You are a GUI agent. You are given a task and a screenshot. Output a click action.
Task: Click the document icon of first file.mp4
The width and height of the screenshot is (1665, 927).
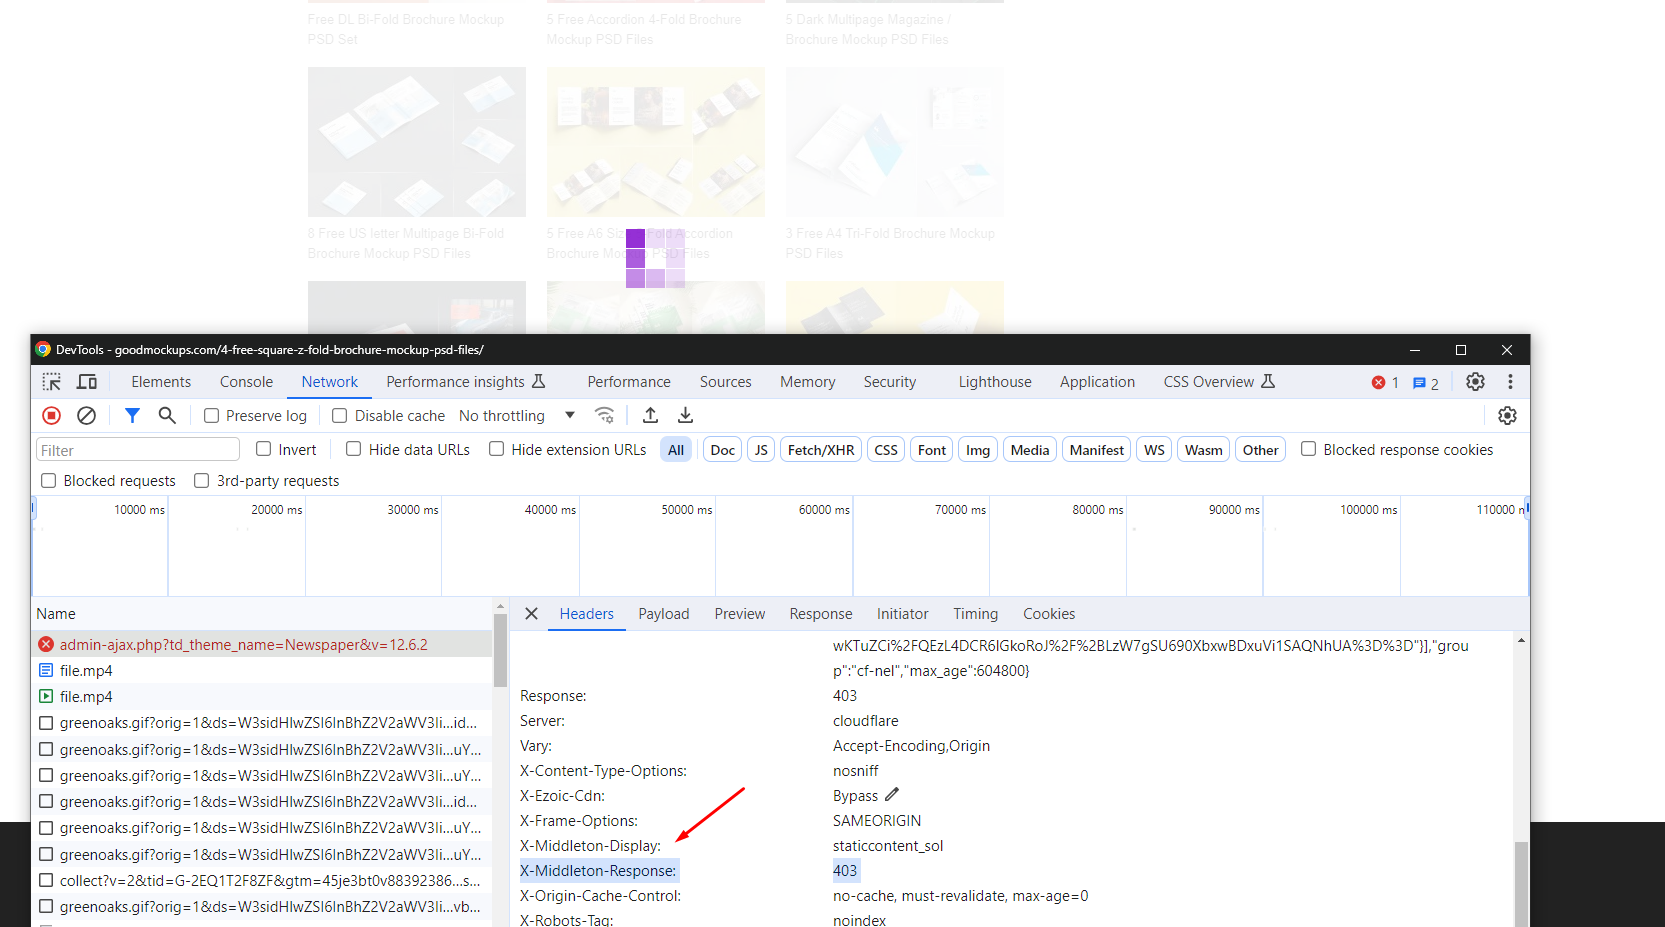[46, 670]
